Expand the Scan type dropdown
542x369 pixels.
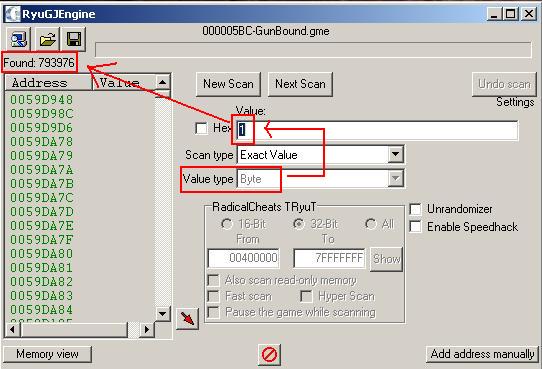click(x=395, y=154)
